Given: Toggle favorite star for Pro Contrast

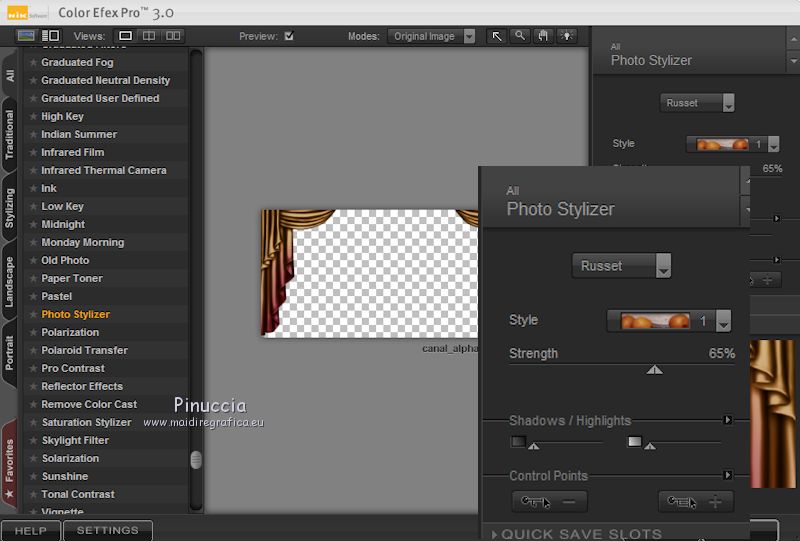Looking at the screenshot, I should click(33, 368).
